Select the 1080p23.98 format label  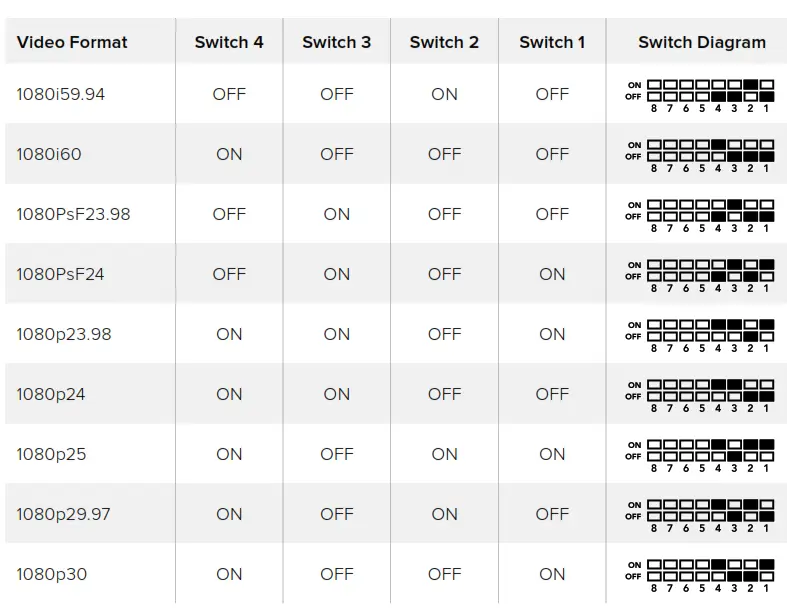coord(64,334)
